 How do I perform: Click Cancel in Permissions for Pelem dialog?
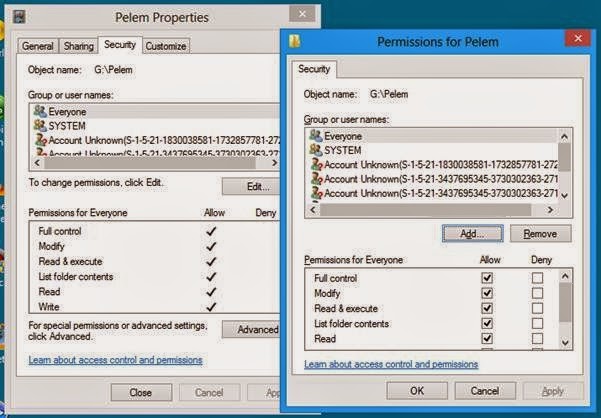tap(485, 391)
